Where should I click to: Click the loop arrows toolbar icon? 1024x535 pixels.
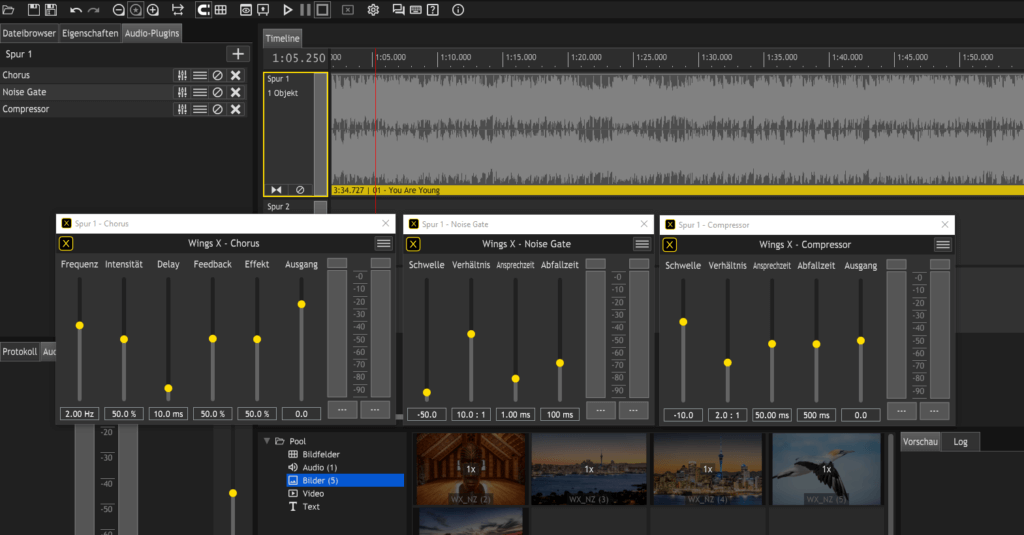[x=178, y=10]
